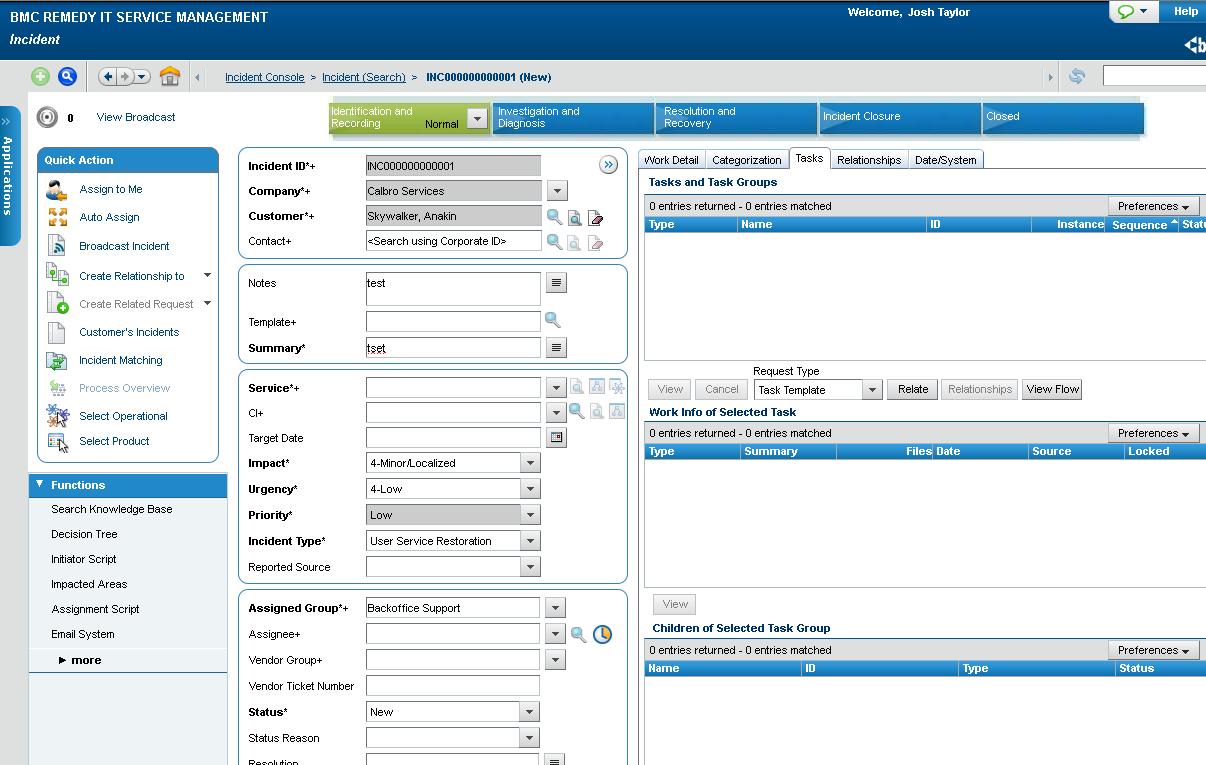The height and width of the screenshot is (765, 1206).
Task: Open the Identification and Recording stage dropdown
Action: [x=477, y=119]
